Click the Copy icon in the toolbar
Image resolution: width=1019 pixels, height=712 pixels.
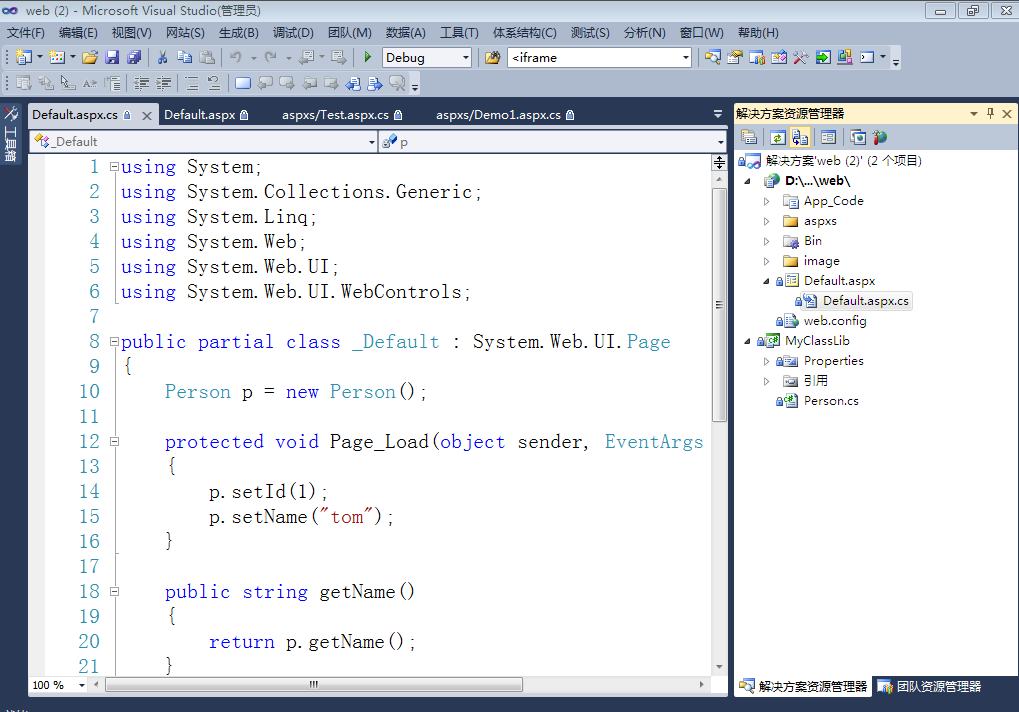[x=185, y=57]
